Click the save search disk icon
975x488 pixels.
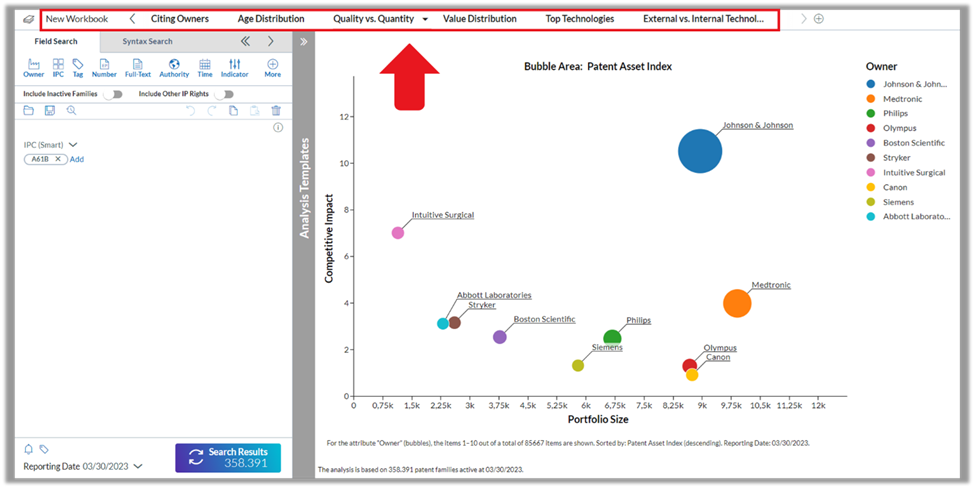tap(50, 111)
